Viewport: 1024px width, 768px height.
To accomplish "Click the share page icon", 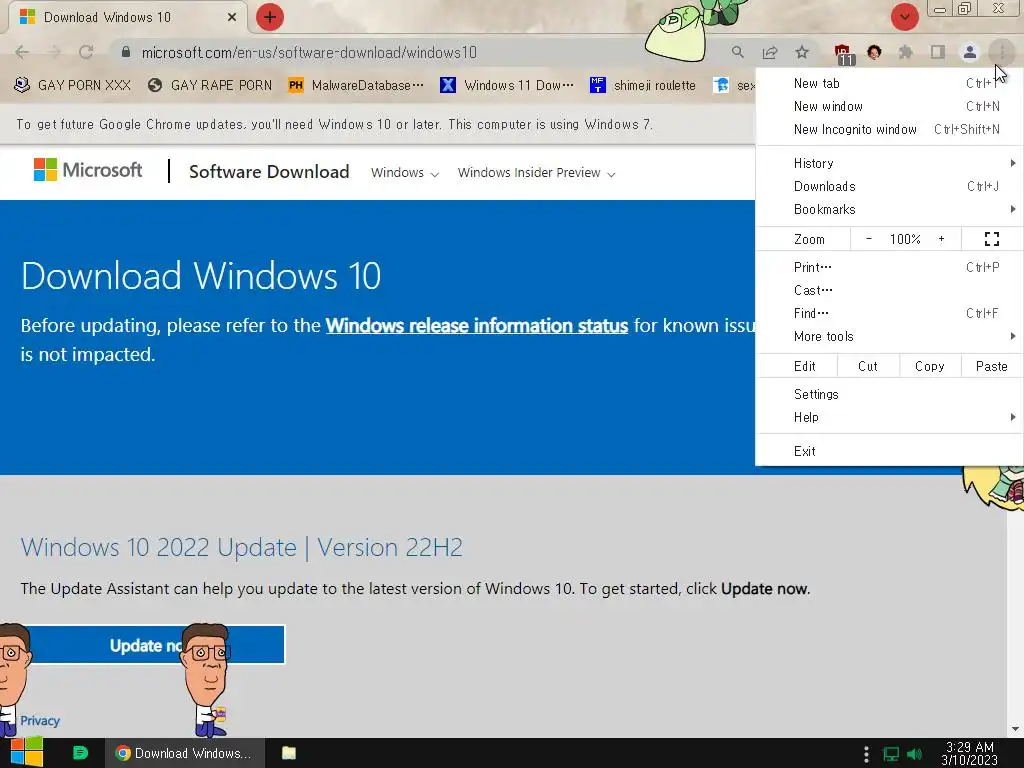I will point(770,52).
